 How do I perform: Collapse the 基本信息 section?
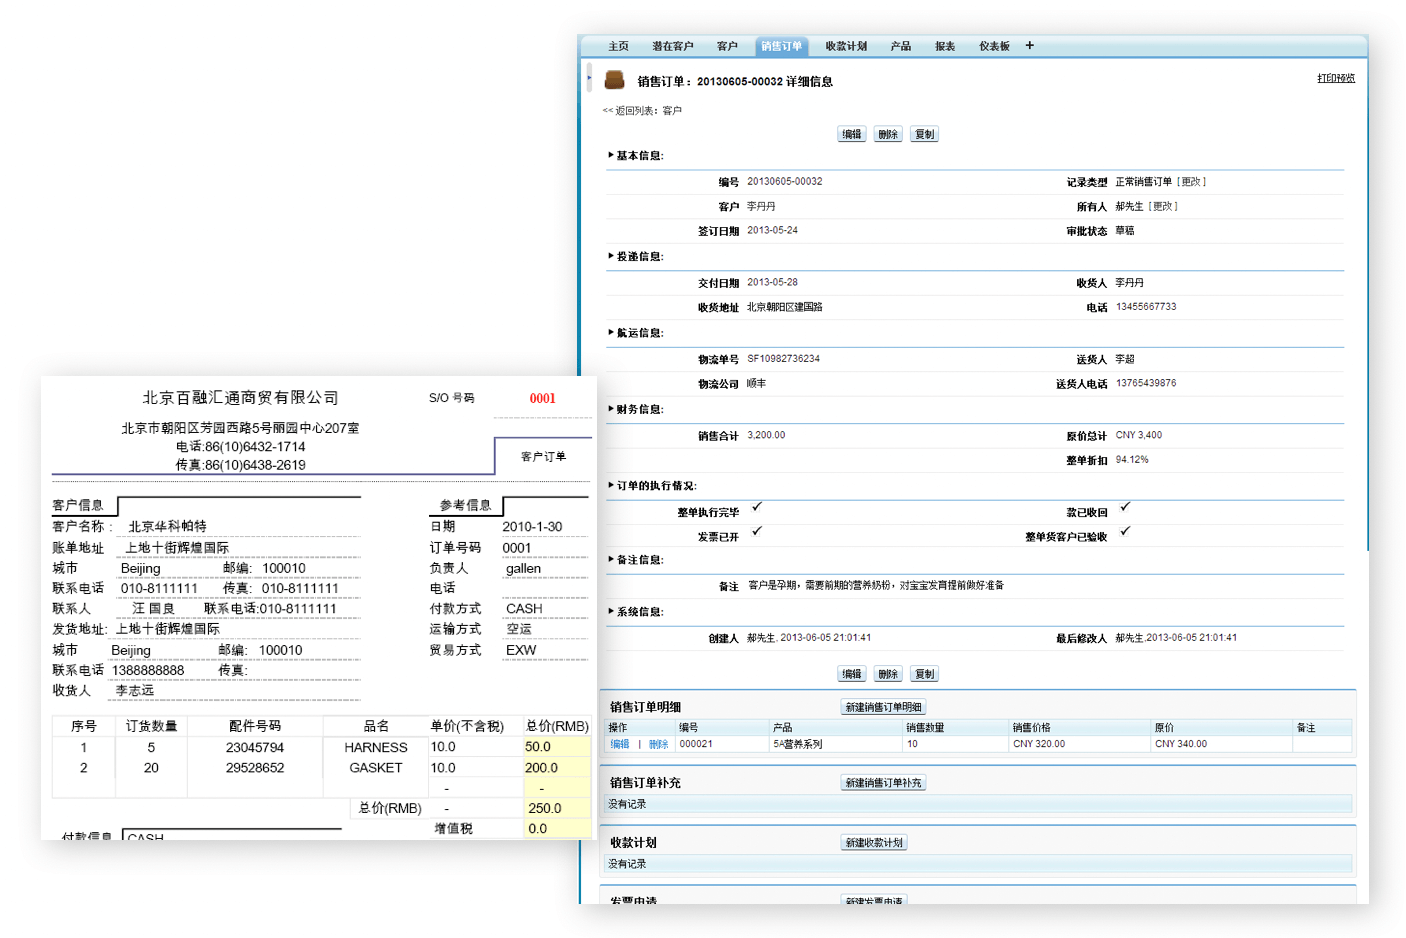point(611,155)
